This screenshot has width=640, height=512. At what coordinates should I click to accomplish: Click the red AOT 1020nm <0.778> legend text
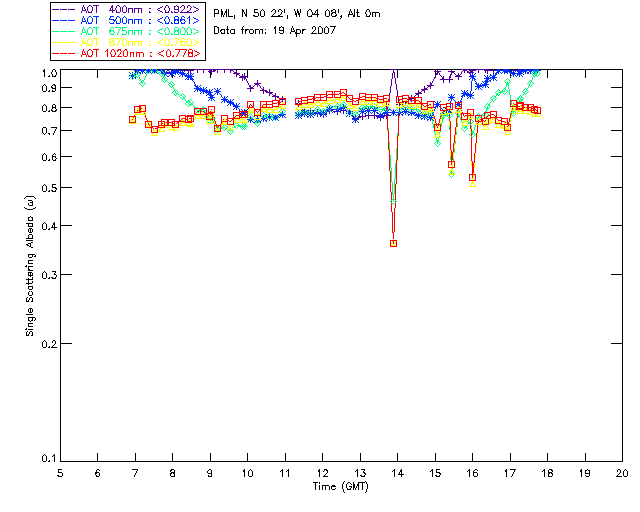(x=140, y=53)
